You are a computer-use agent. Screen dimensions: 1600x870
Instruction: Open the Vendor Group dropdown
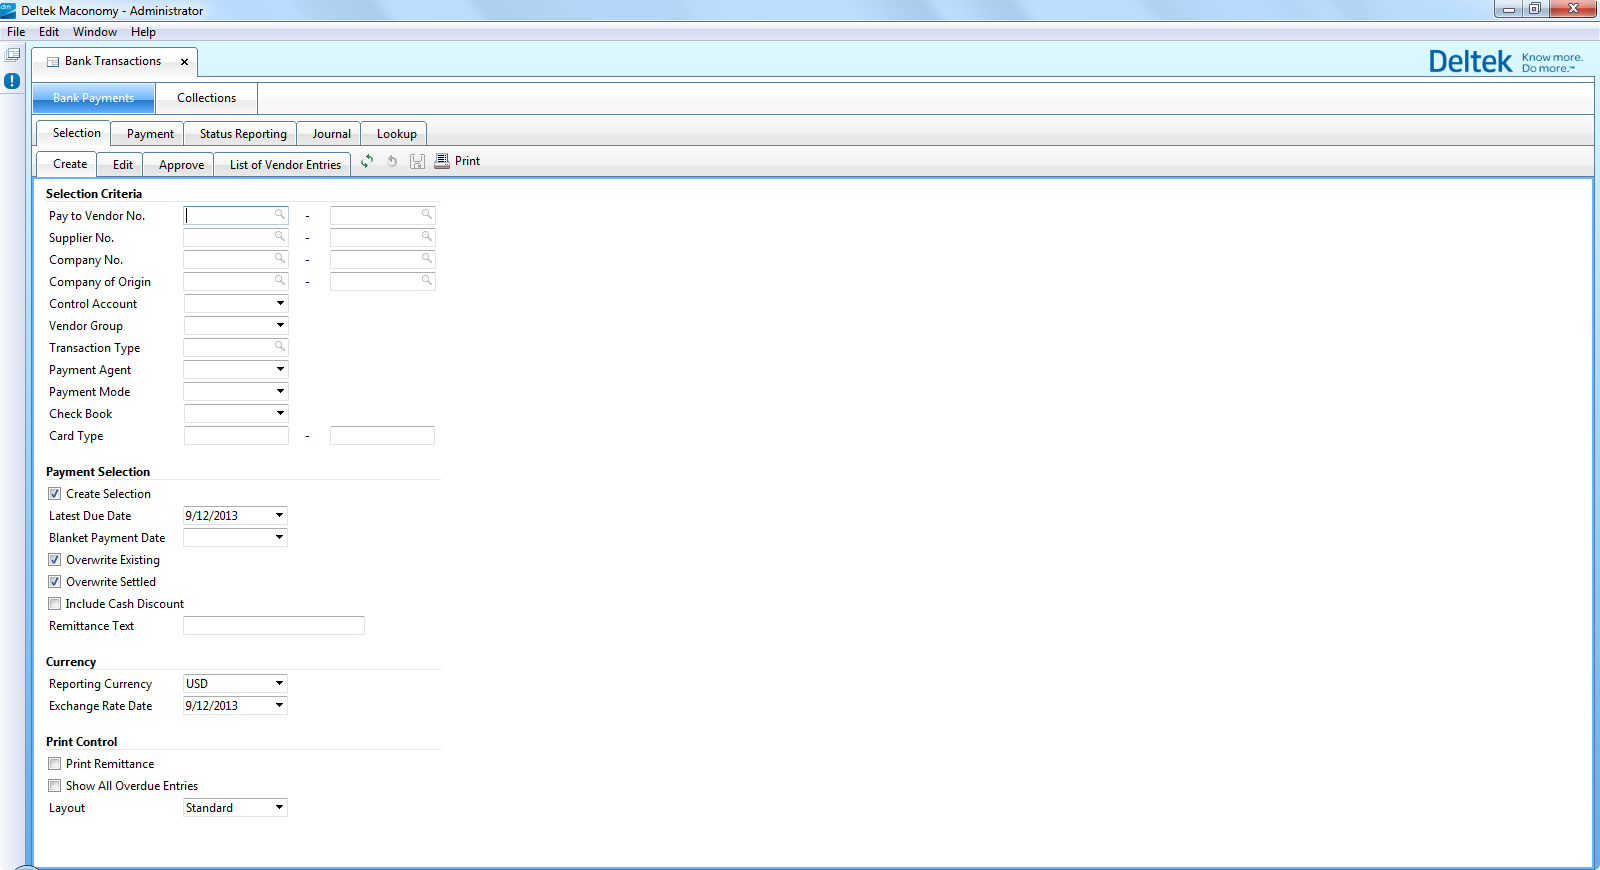(x=280, y=325)
